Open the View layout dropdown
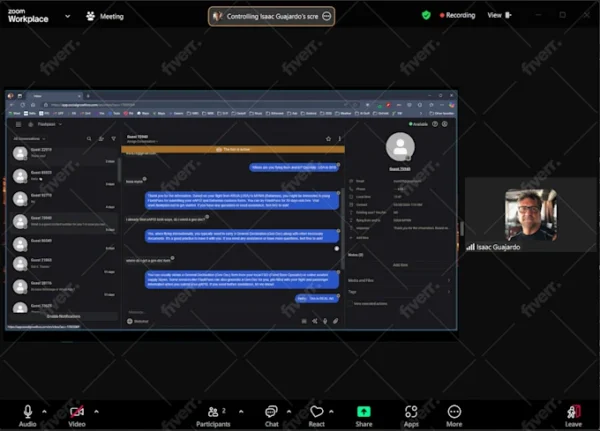The height and width of the screenshot is (431, 600). click(497, 15)
